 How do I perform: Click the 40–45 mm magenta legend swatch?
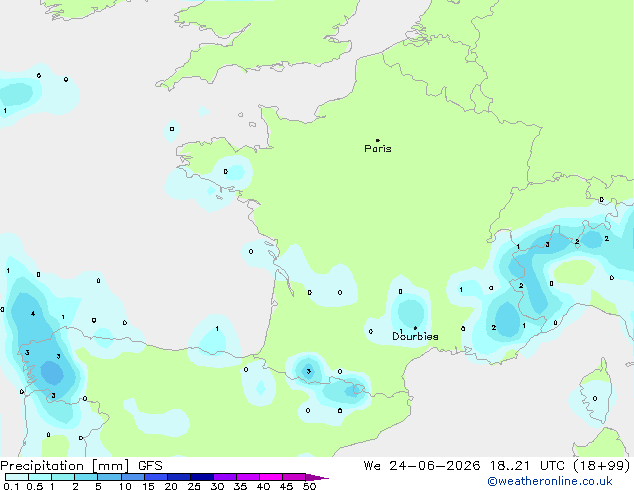271,477
